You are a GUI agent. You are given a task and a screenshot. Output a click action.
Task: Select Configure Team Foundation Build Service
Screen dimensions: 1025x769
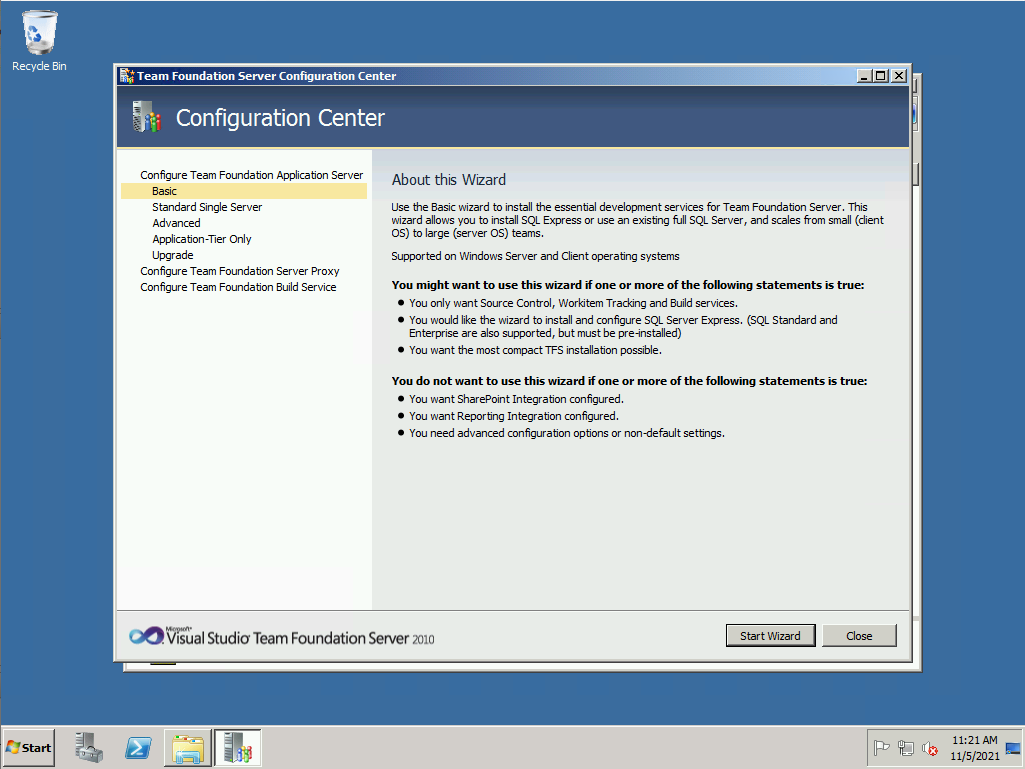click(238, 287)
